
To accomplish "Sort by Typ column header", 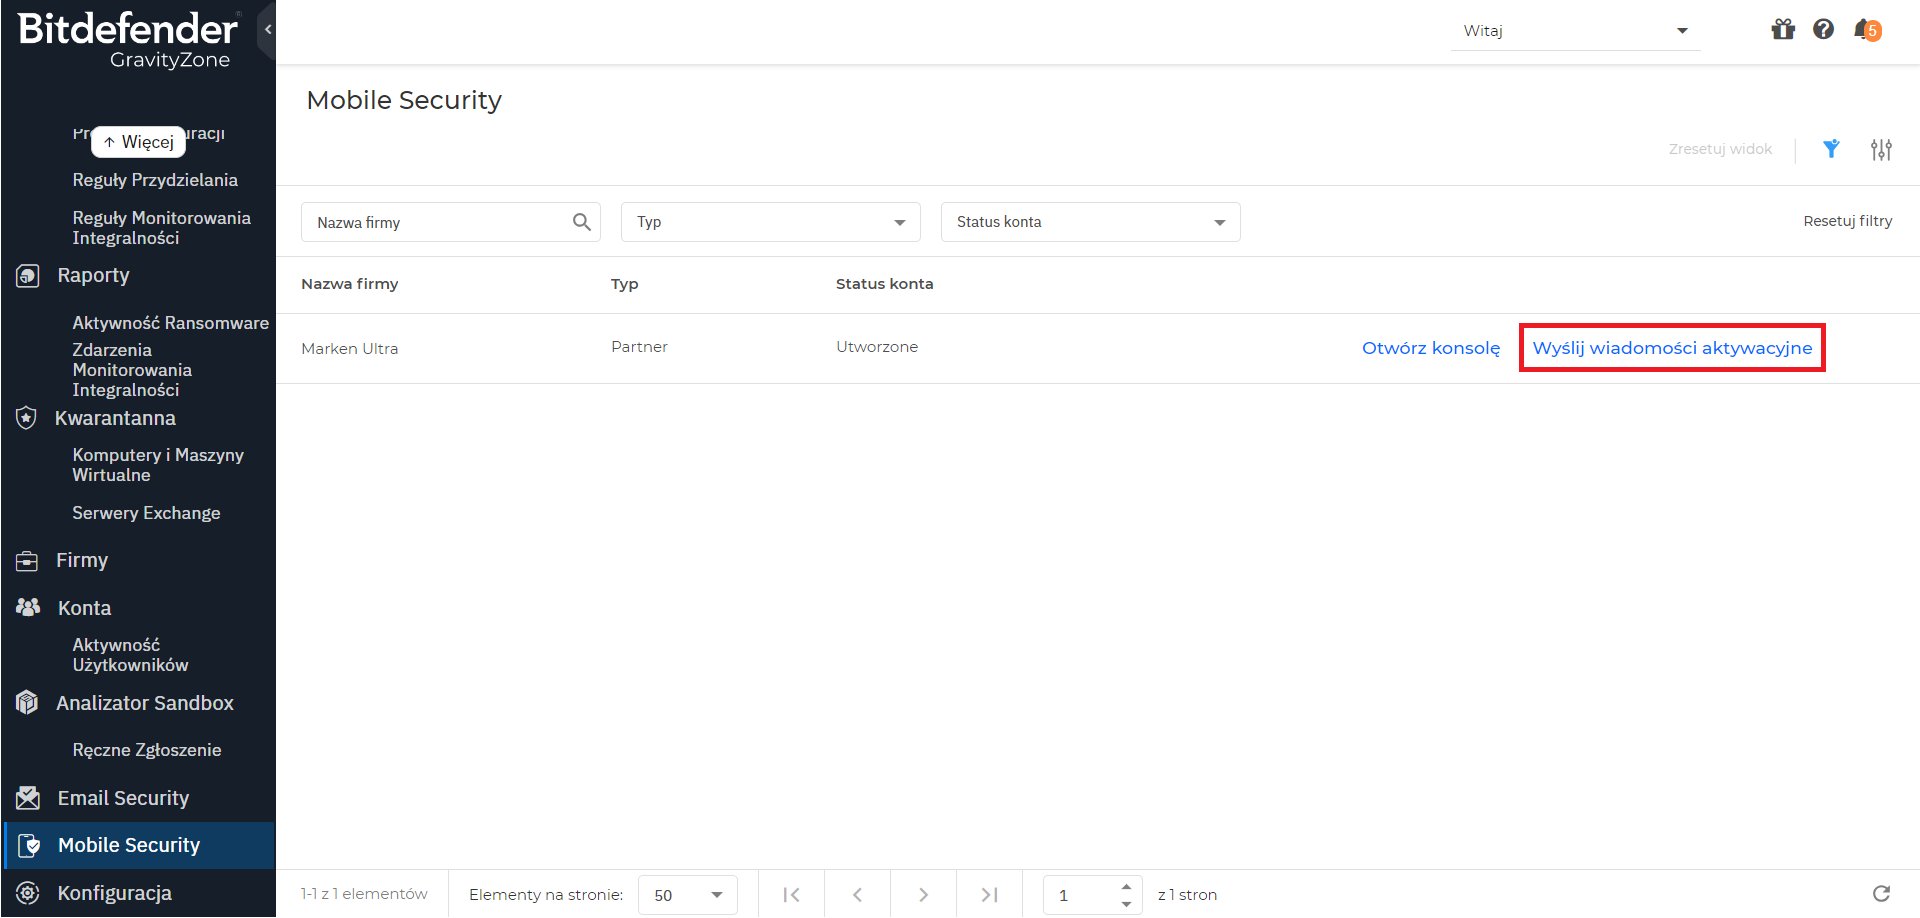I will 625,284.
